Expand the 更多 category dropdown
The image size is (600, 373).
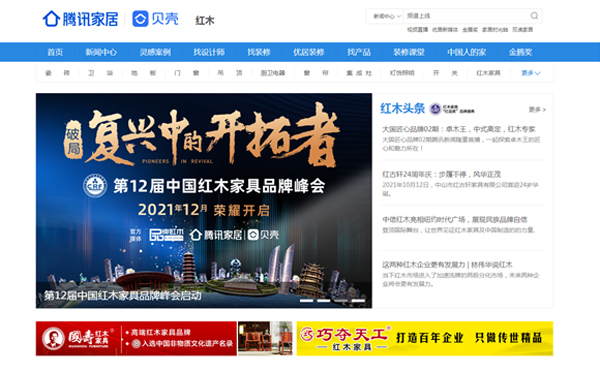(x=531, y=73)
